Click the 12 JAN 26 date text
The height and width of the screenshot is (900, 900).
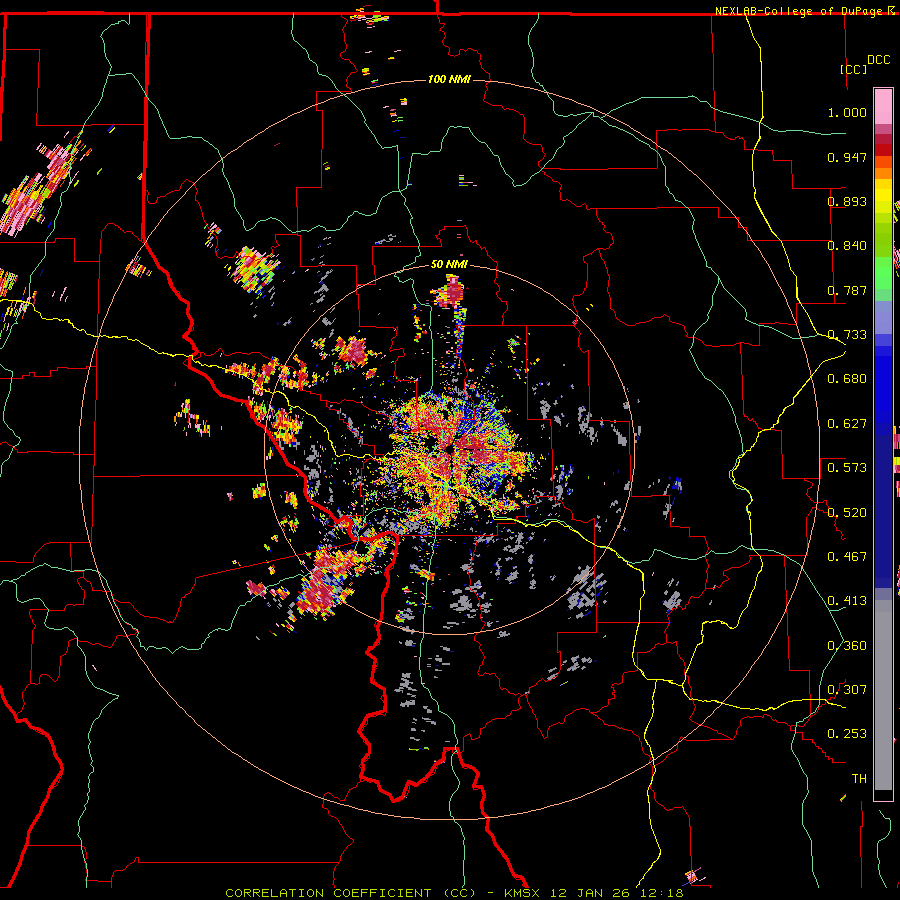[589, 893]
